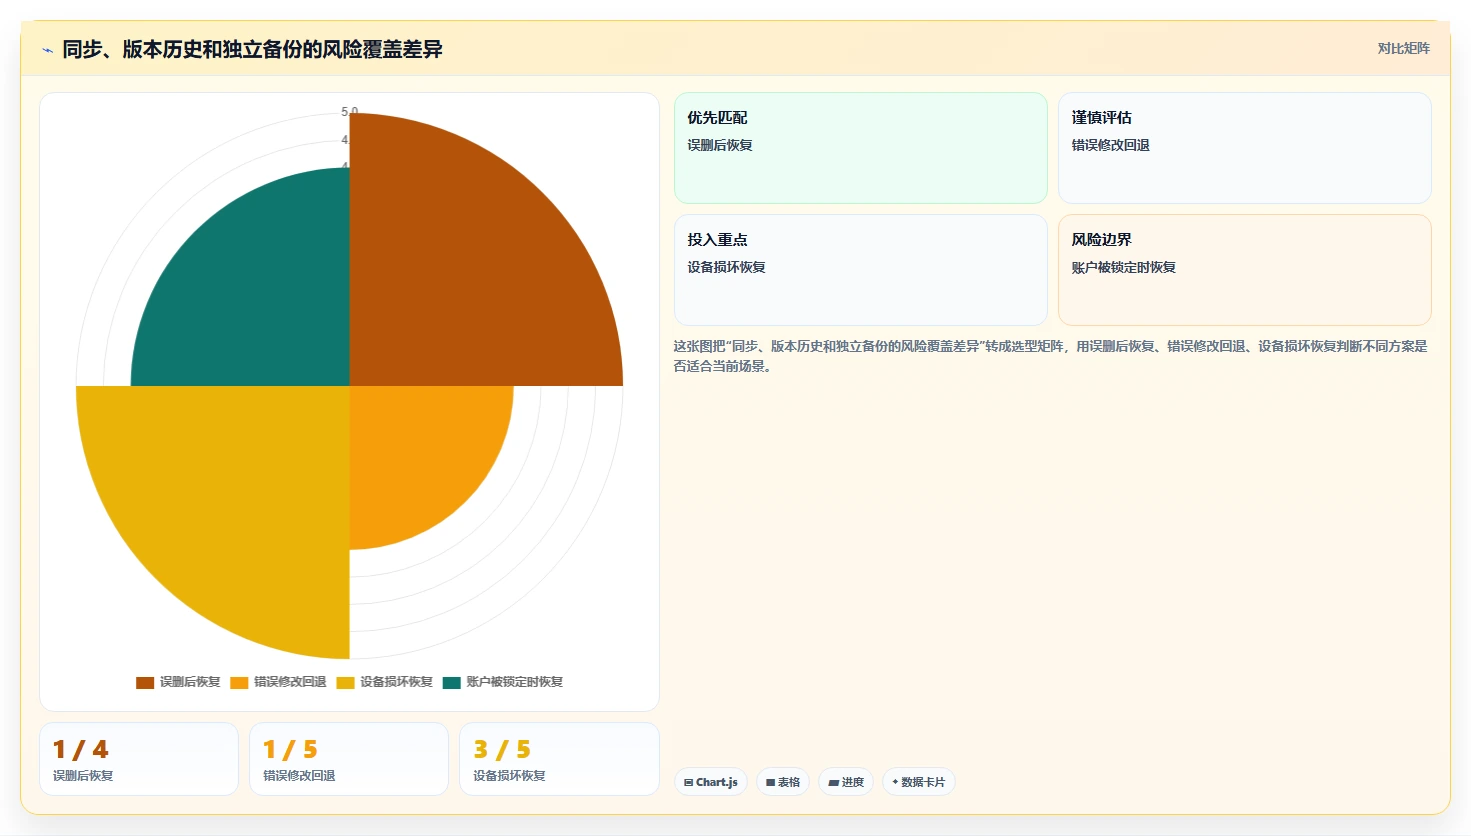Click the 表格 tag
This screenshot has height=836, width=1471.
783,782
